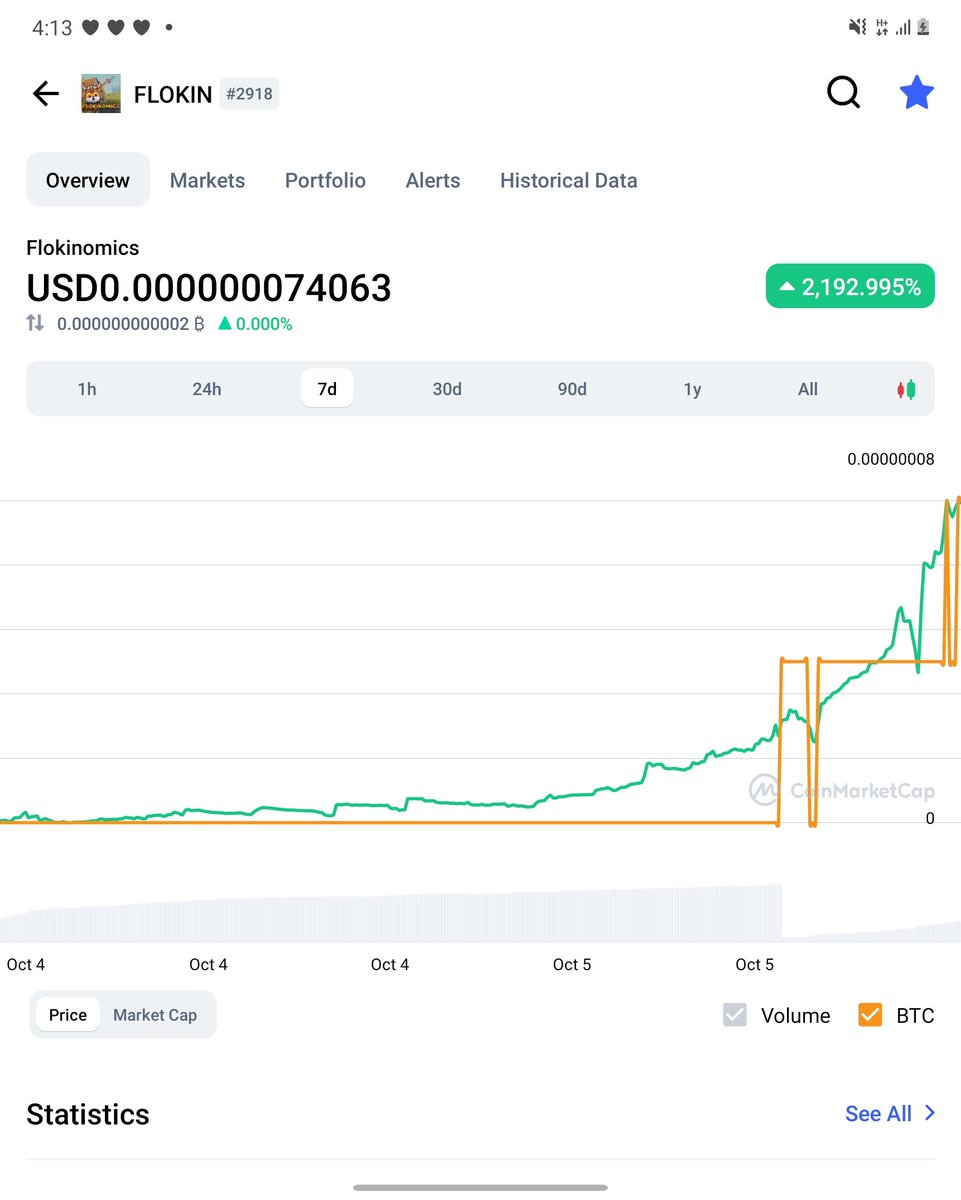Select the 1y chart range
The image size is (961, 1200).
pos(692,389)
